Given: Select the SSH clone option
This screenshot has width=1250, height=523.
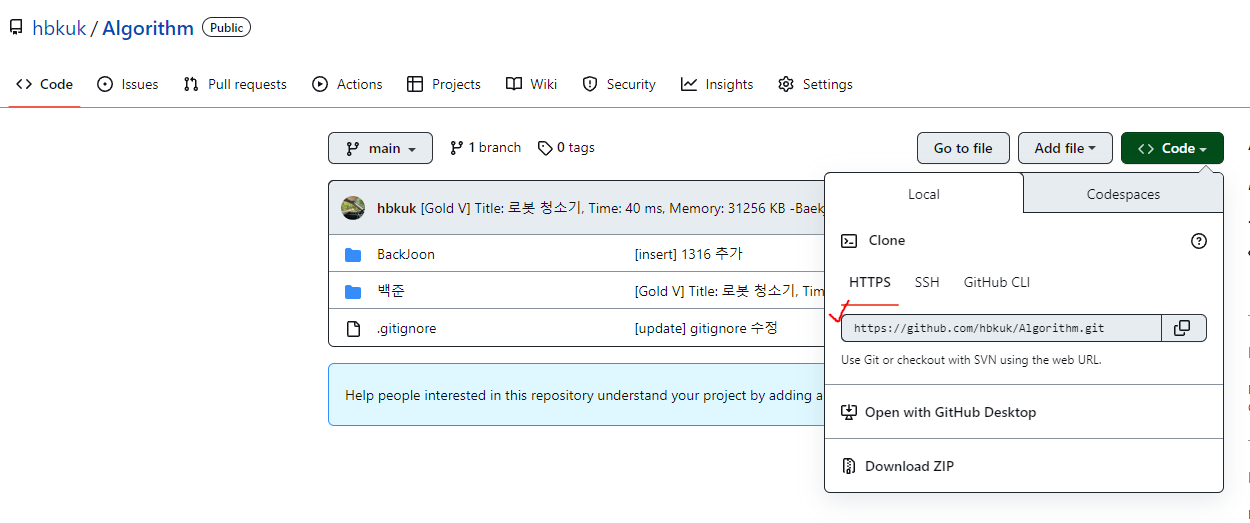Looking at the screenshot, I should [927, 282].
